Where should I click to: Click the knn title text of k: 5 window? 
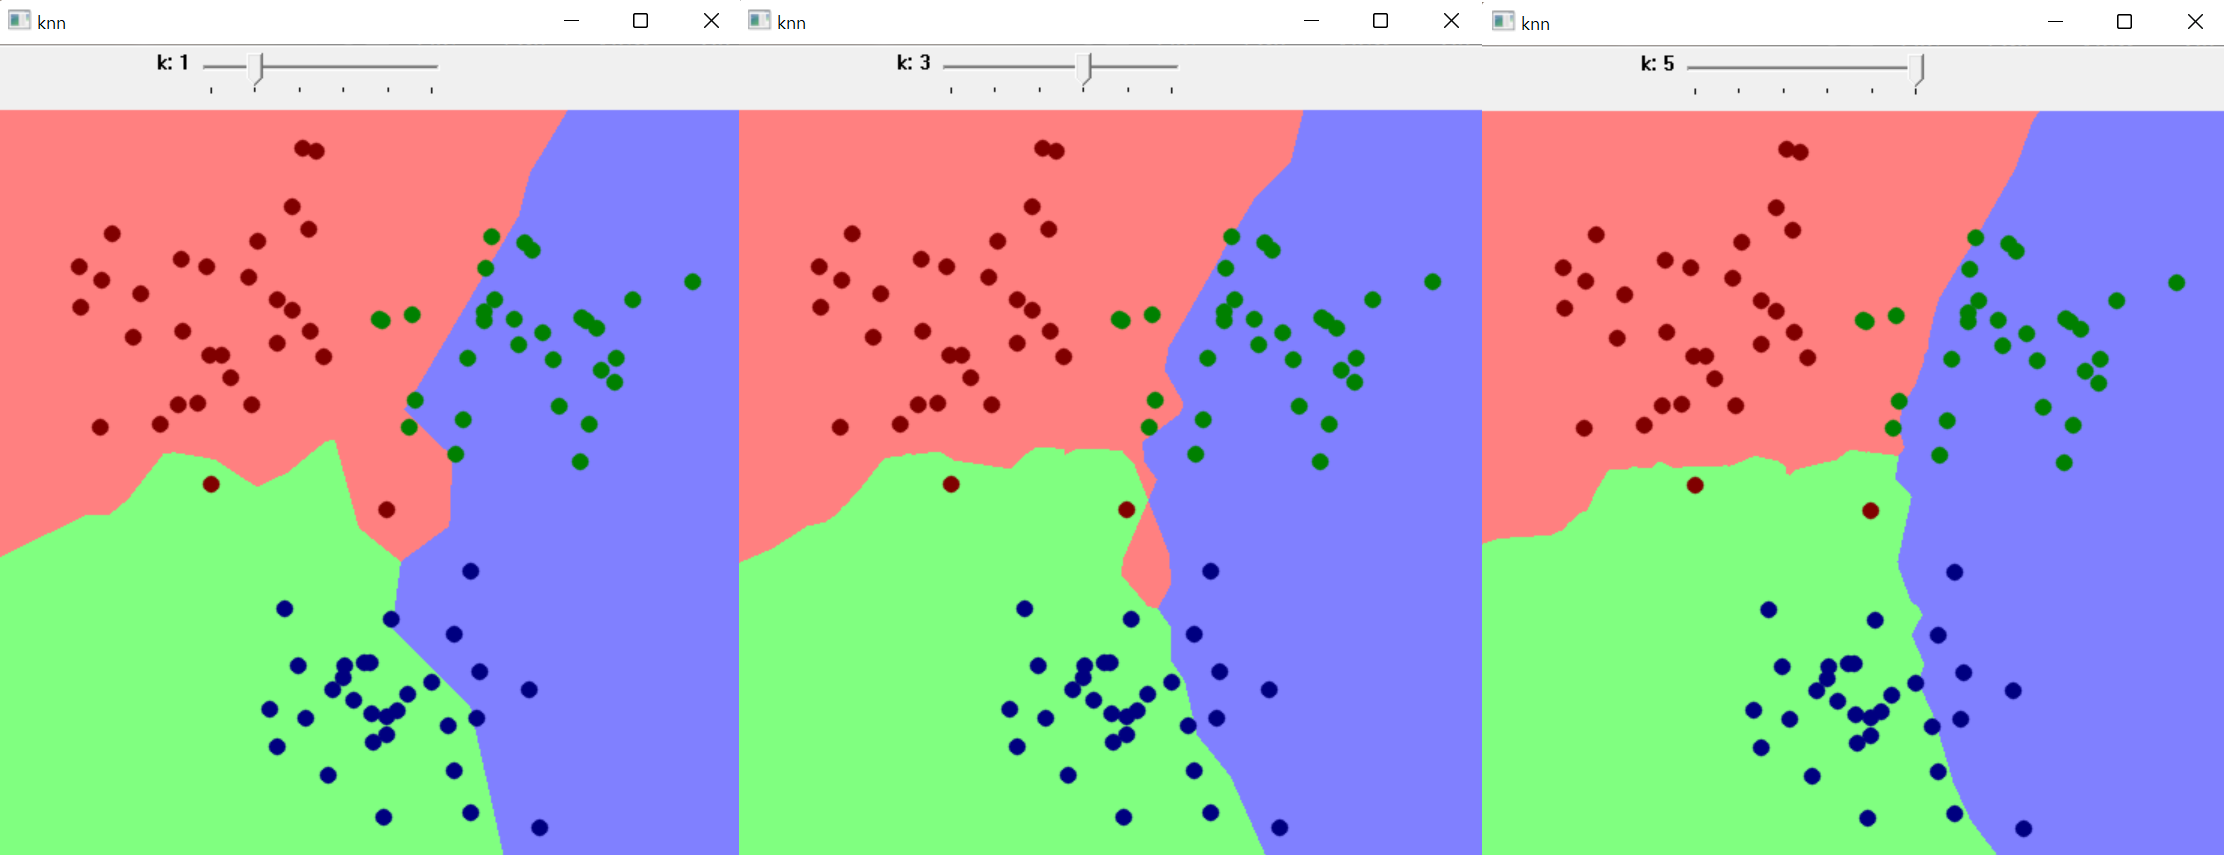click(1536, 24)
